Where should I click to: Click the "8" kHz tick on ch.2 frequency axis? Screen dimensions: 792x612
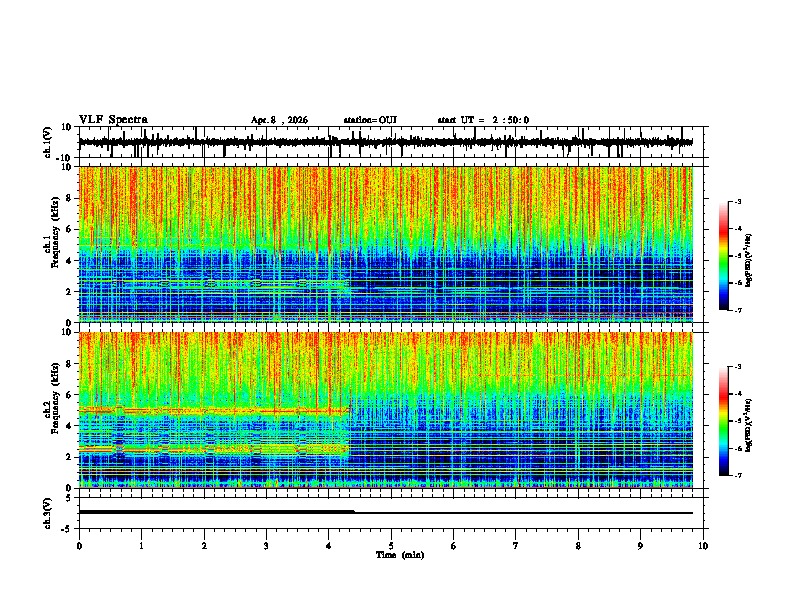(x=70, y=364)
